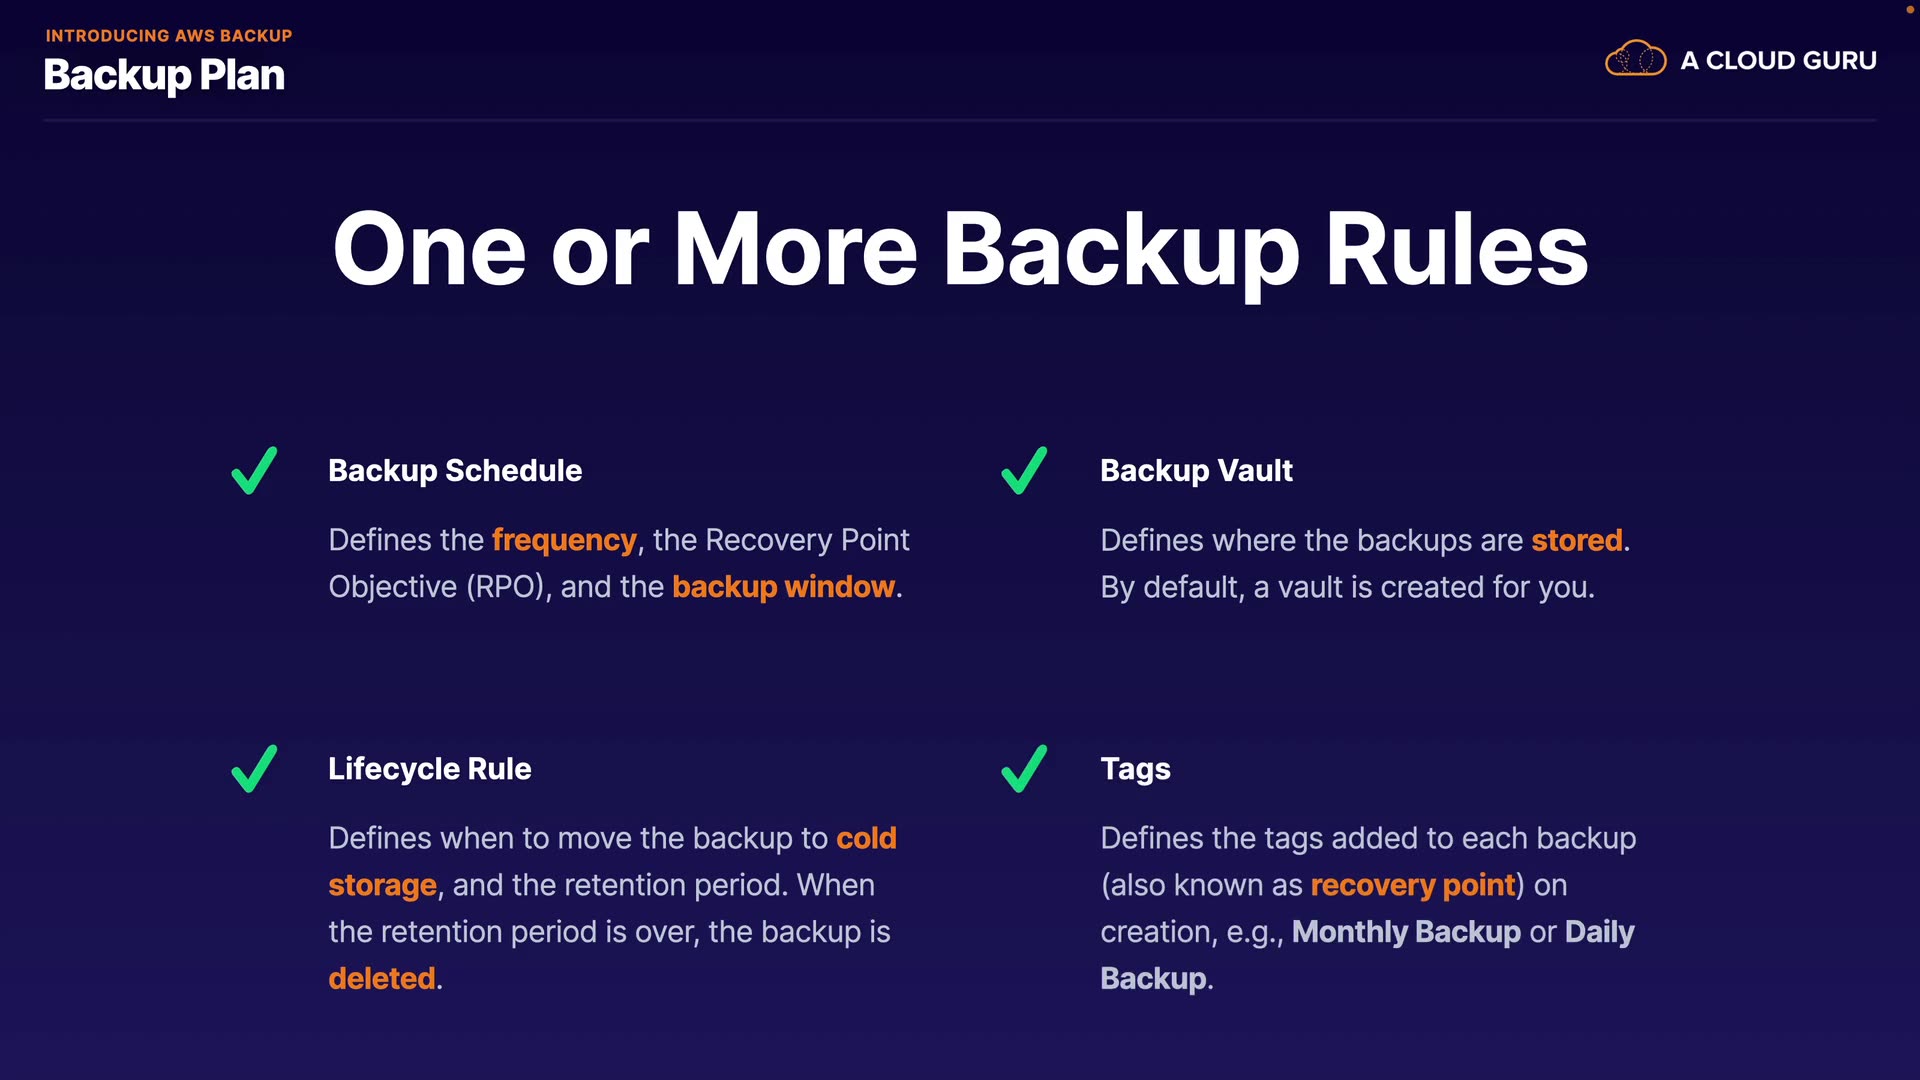This screenshot has height=1080, width=1920.
Task: Click the small orange dot in the corner
Action: coord(1909,9)
